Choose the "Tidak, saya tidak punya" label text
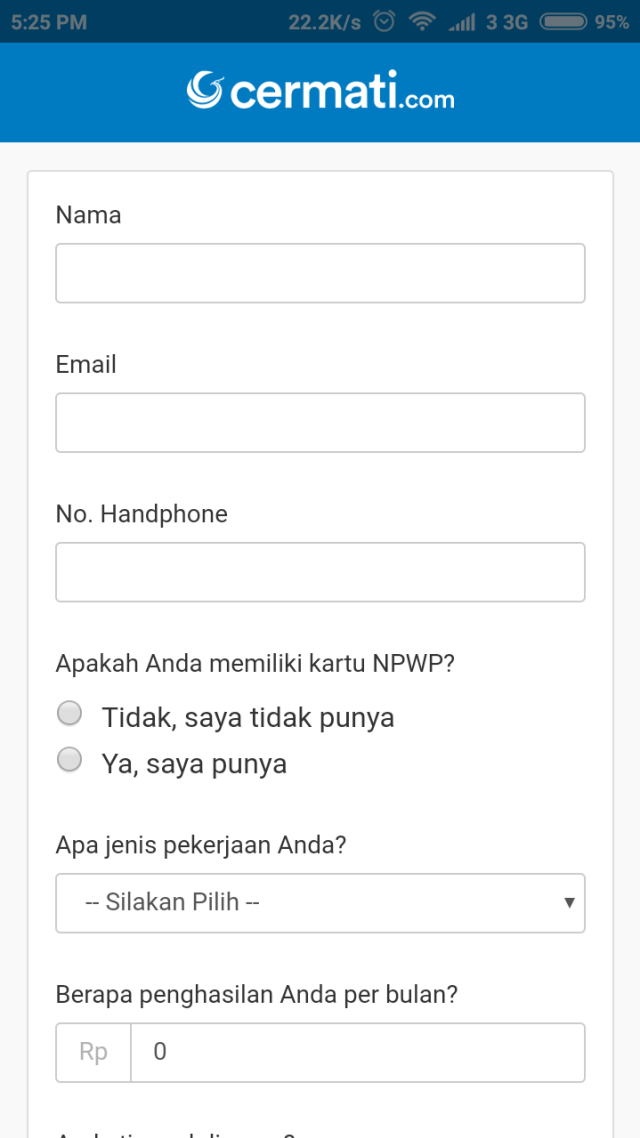Screen dimensions: 640x1138 coord(247,718)
